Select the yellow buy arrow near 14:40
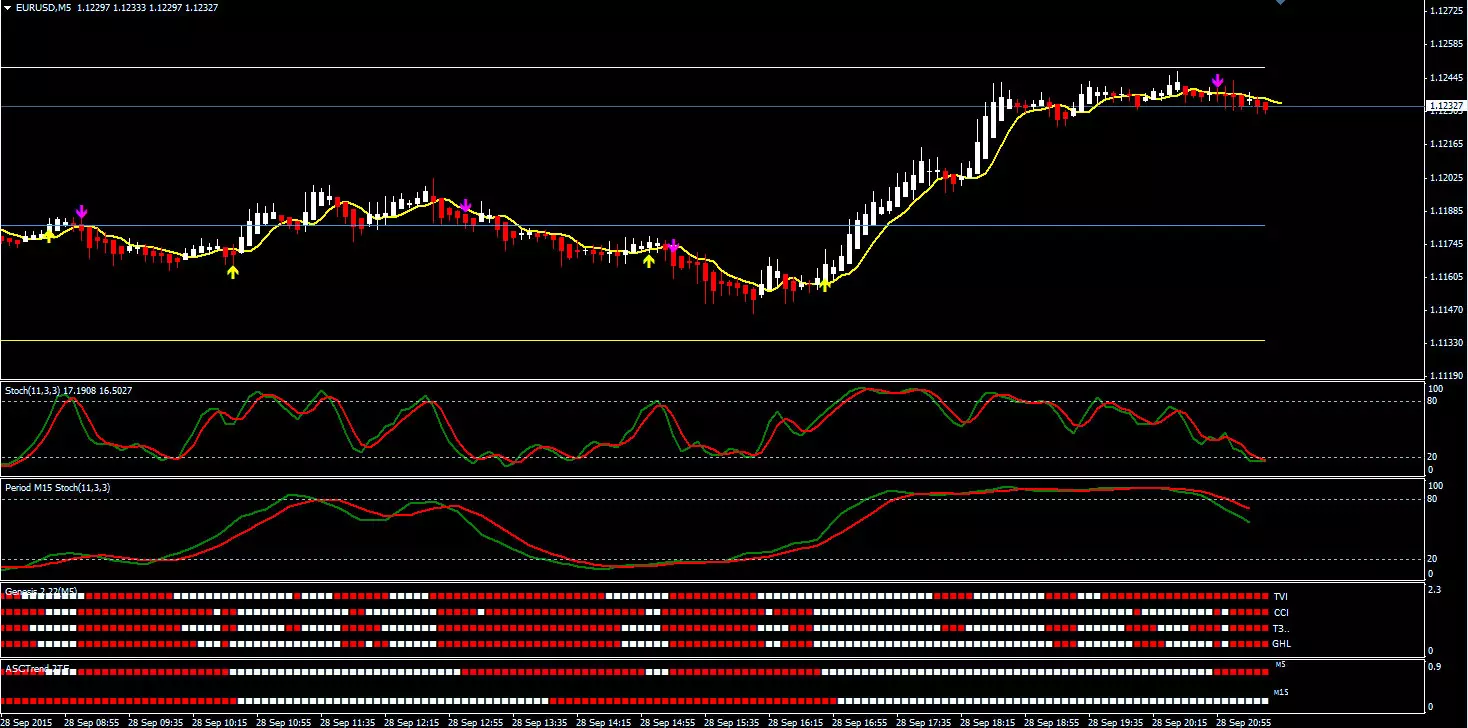The image size is (1468, 728). pos(648,261)
